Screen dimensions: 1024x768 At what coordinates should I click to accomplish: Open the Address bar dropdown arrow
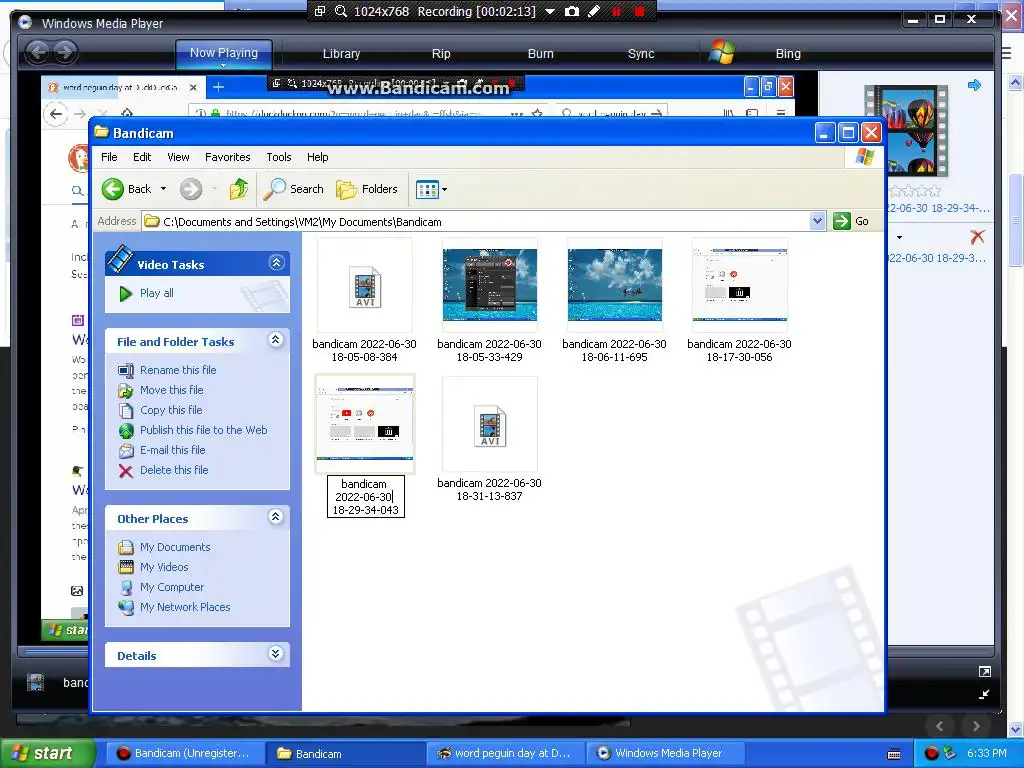[x=817, y=221]
